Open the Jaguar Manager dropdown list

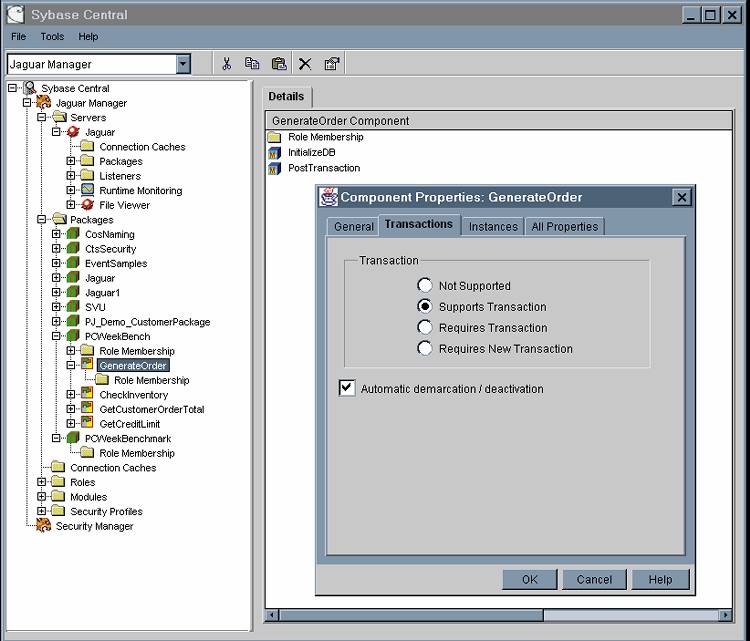[183, 64]
